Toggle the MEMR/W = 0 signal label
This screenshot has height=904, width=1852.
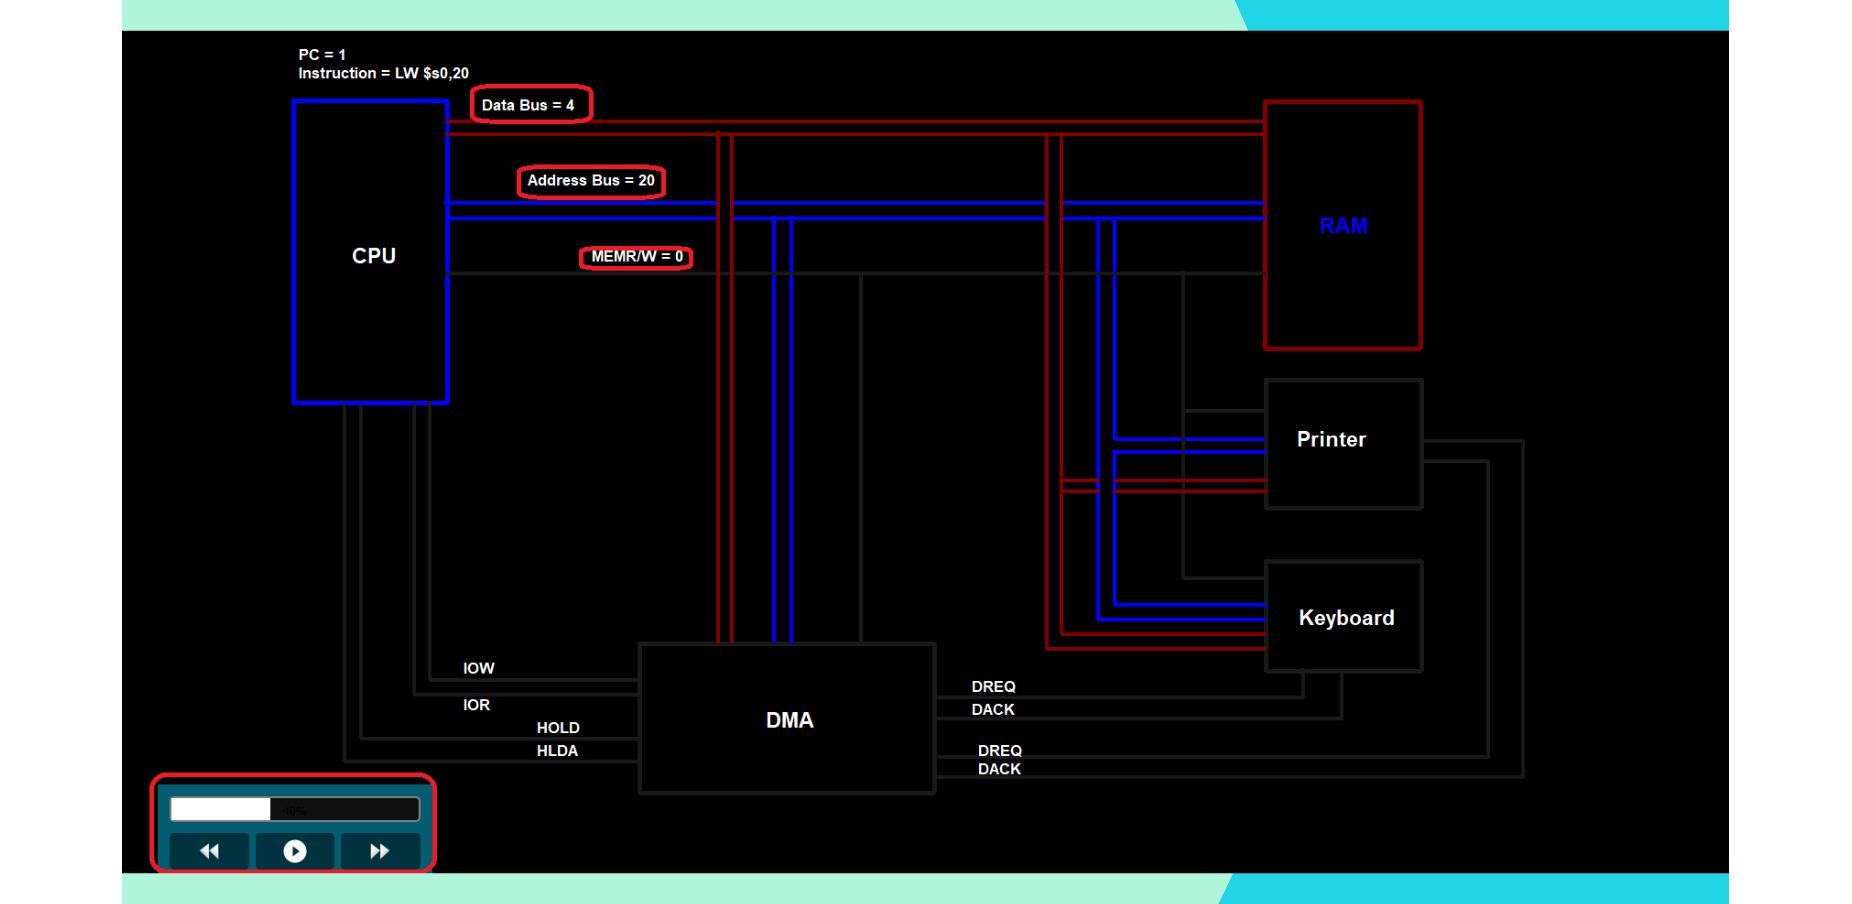pyautogui.click(x=637, y=256)
